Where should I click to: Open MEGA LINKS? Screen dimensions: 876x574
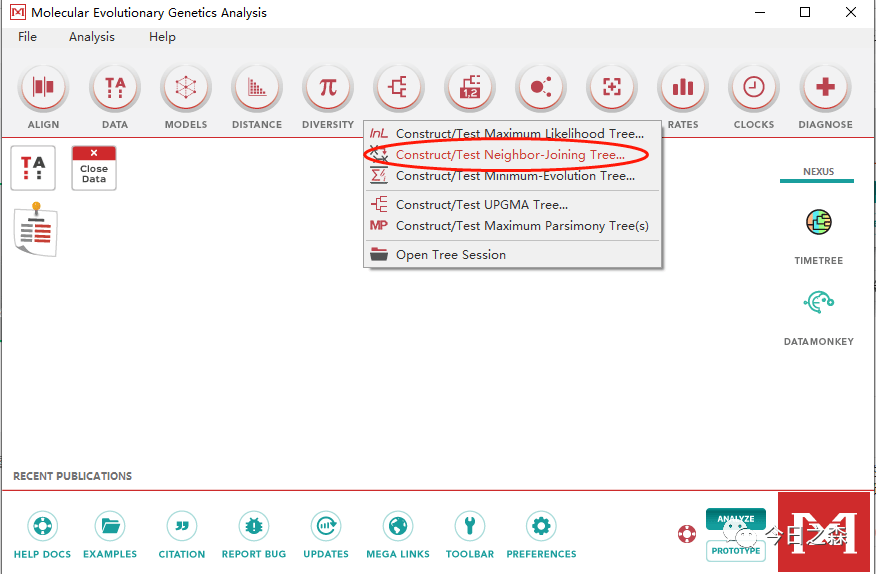click(398, 526)
